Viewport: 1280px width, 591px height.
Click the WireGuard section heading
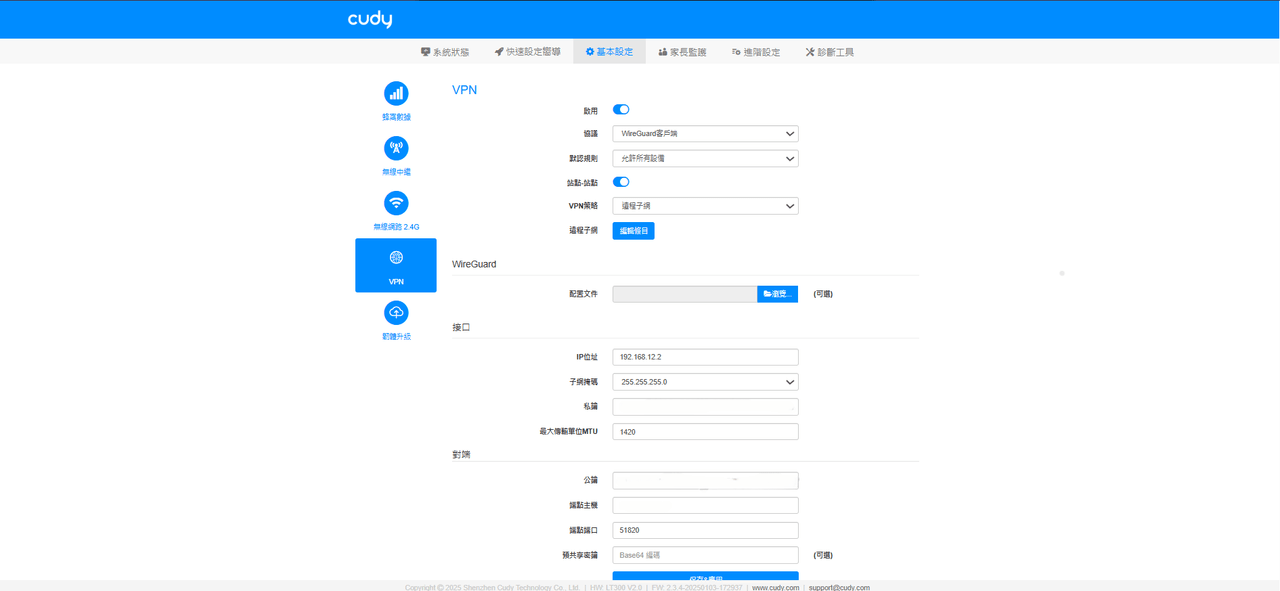[x=474, y=264]
